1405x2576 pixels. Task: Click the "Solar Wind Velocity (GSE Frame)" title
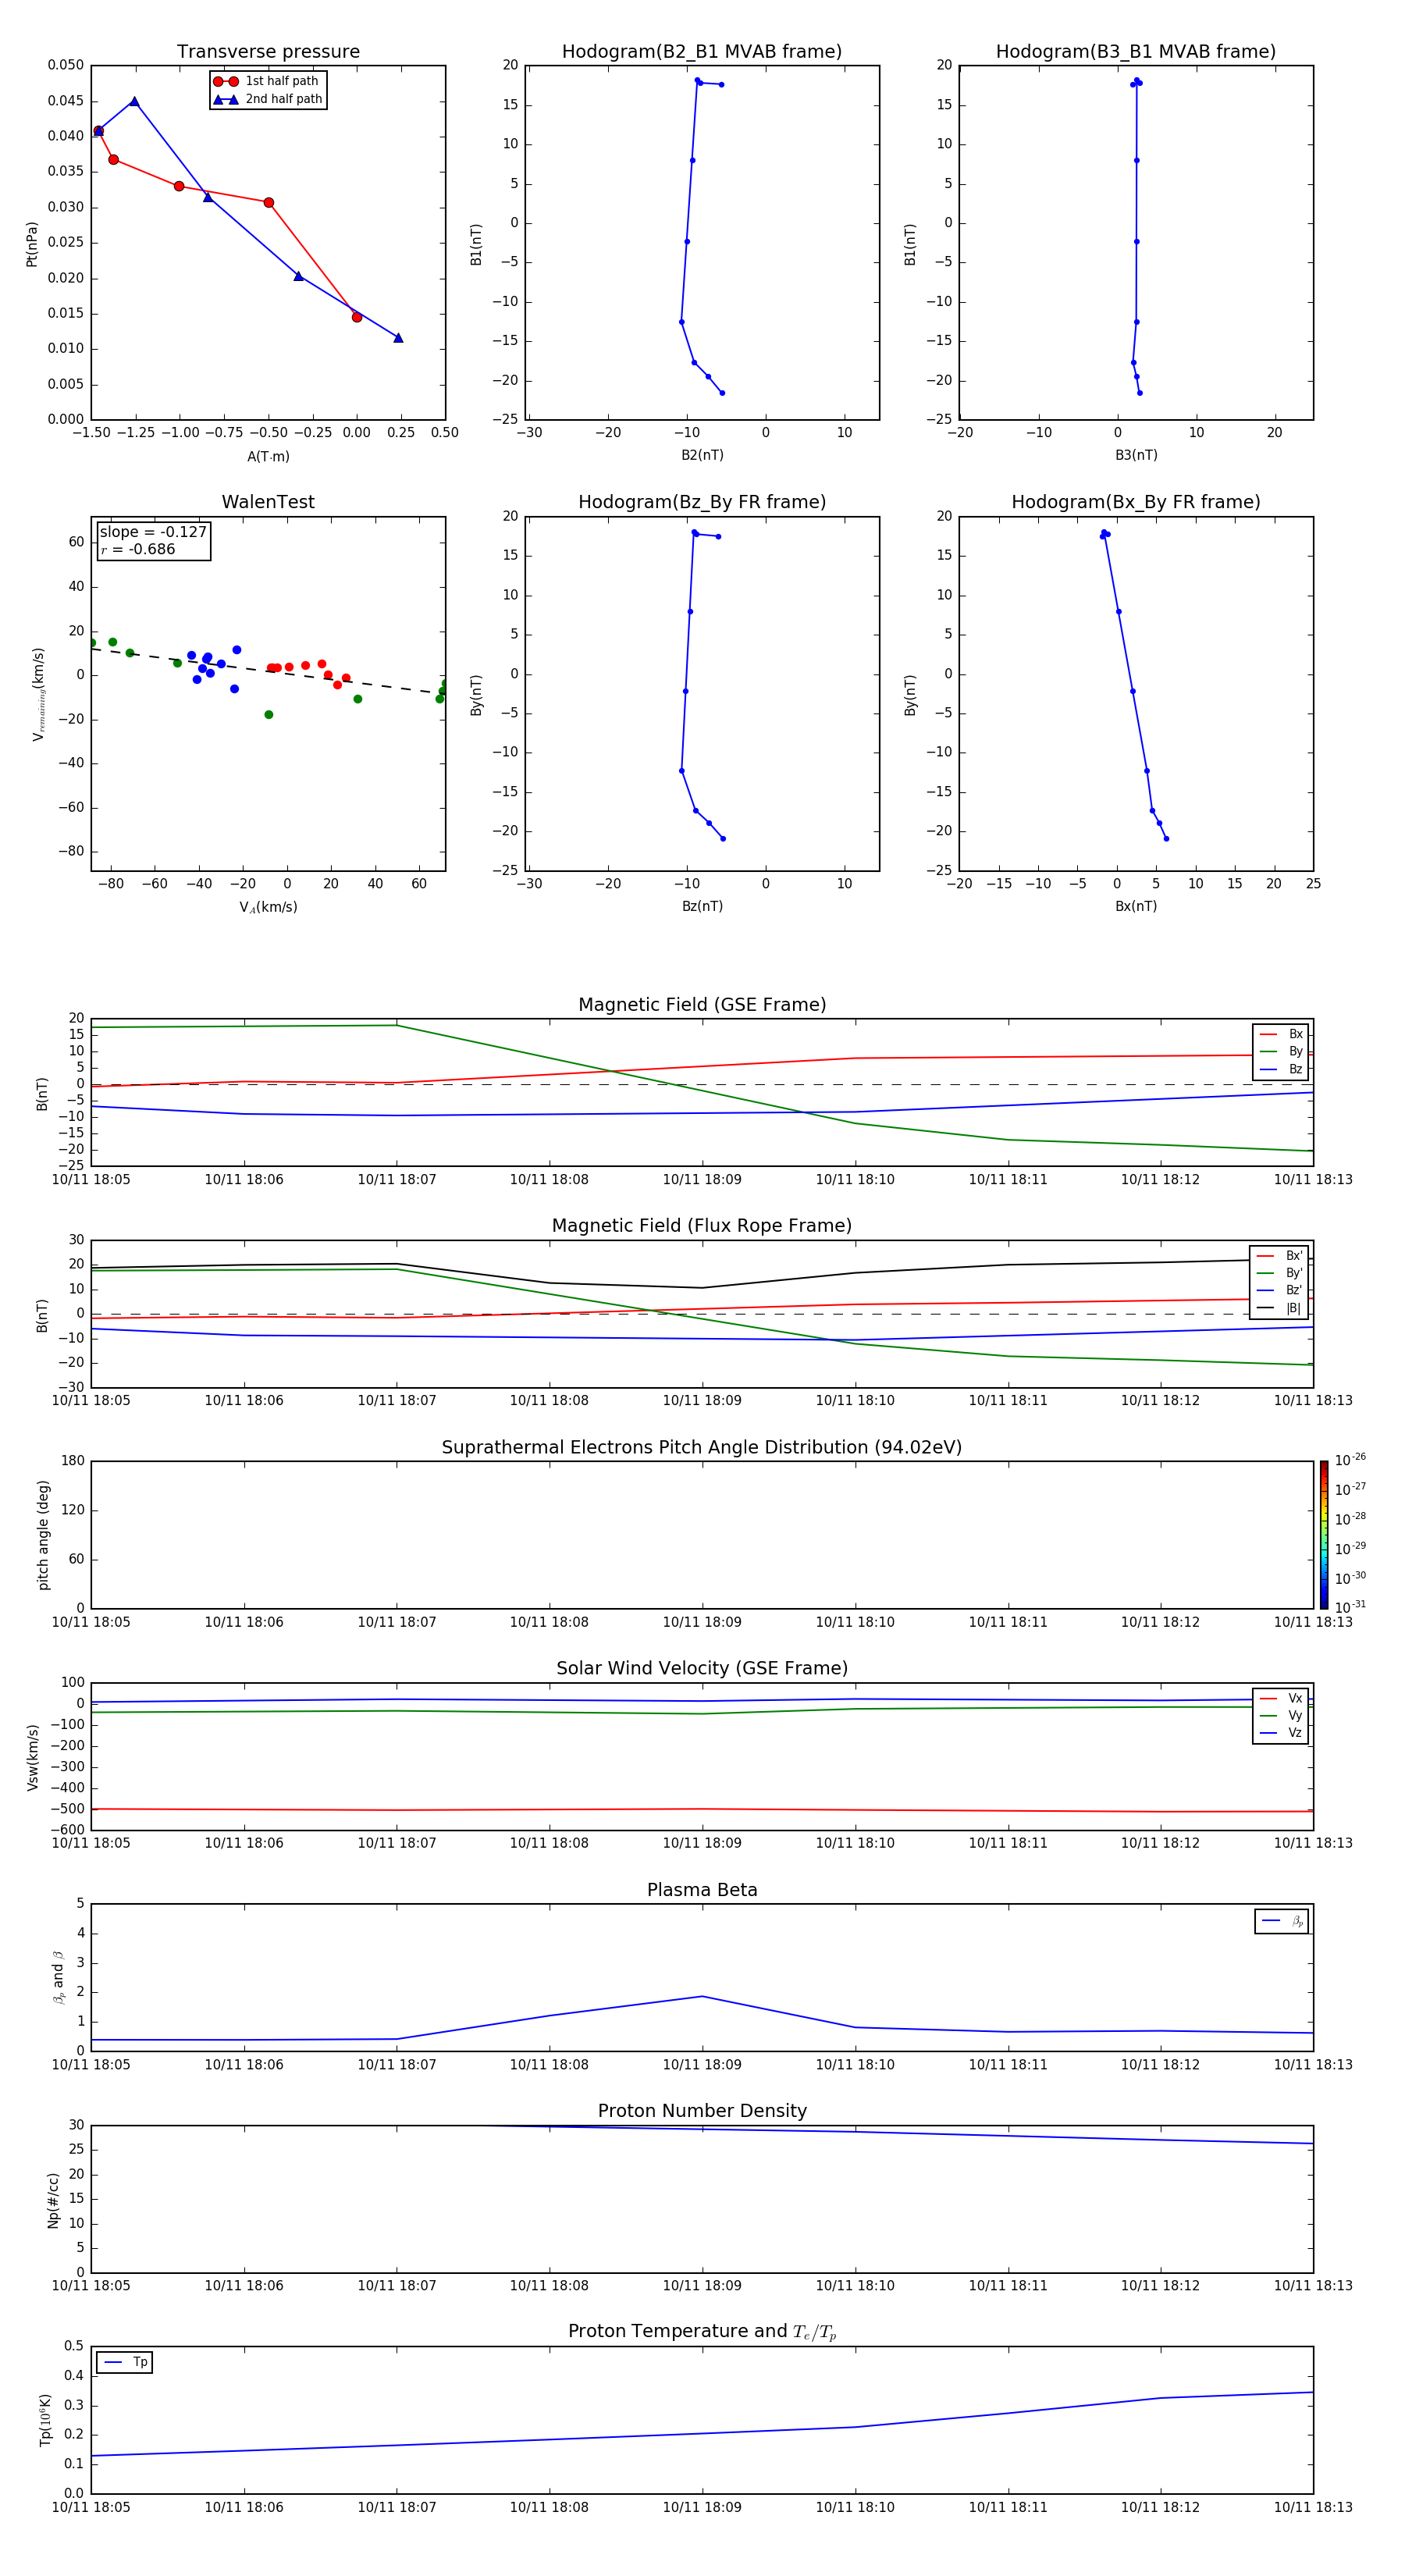[x=702, y=1669]
